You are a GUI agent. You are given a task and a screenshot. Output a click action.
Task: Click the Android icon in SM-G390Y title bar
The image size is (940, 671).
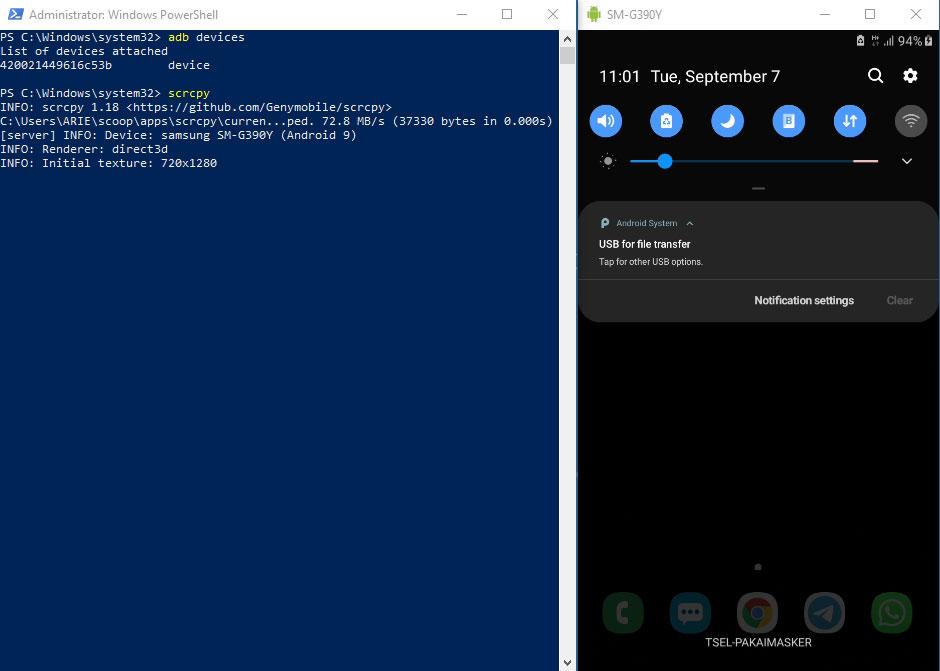pos(593,14)
